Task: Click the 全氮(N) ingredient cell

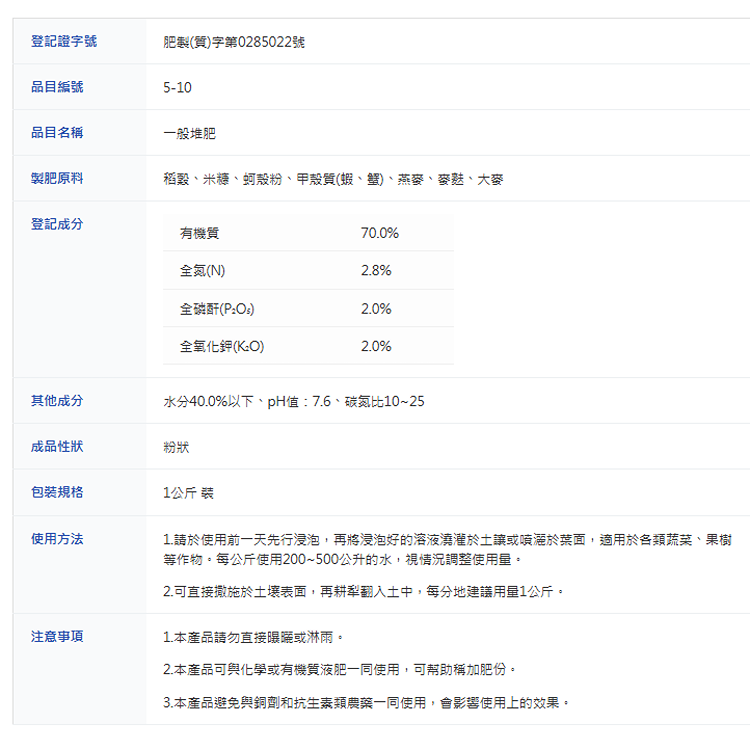Action: [x=202, y=271]
